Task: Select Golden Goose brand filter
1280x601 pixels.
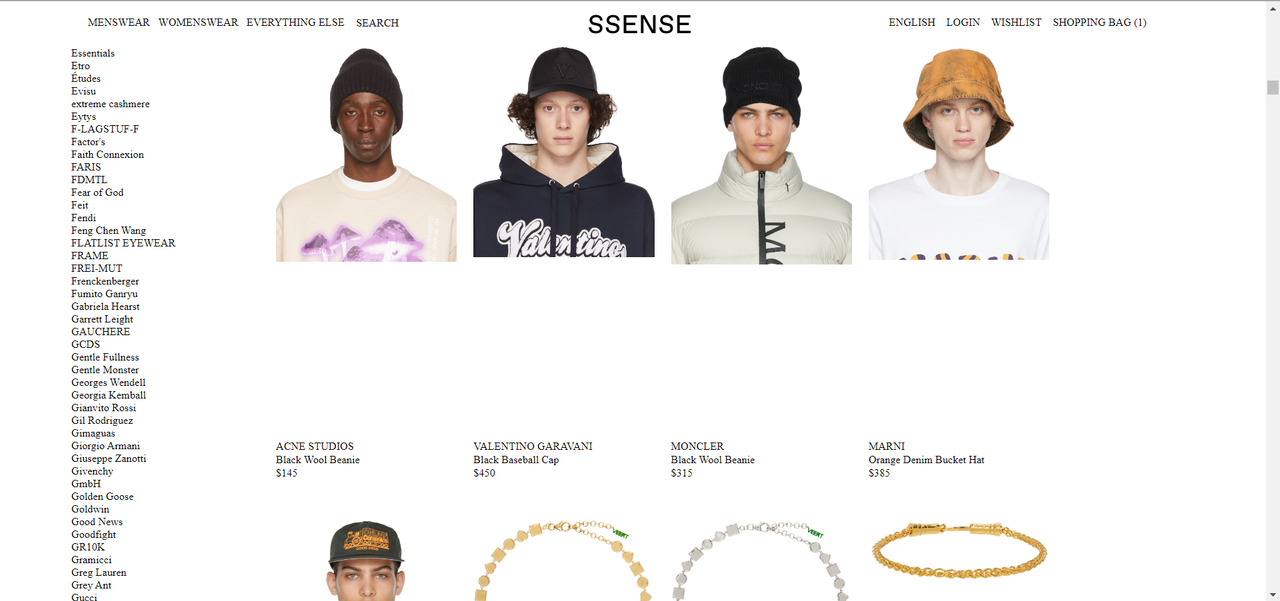Action: pyautogui.click(x=102, y=496)
